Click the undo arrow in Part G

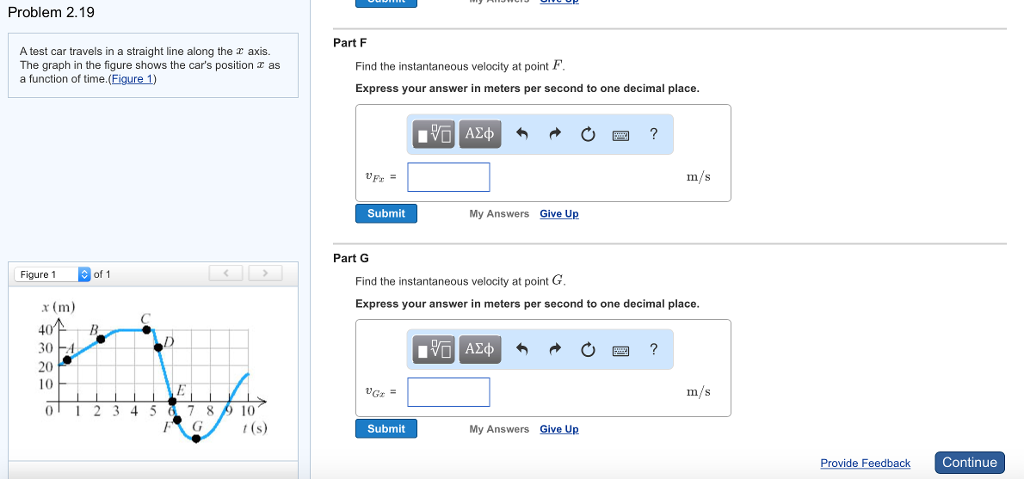tap(522, 349)
